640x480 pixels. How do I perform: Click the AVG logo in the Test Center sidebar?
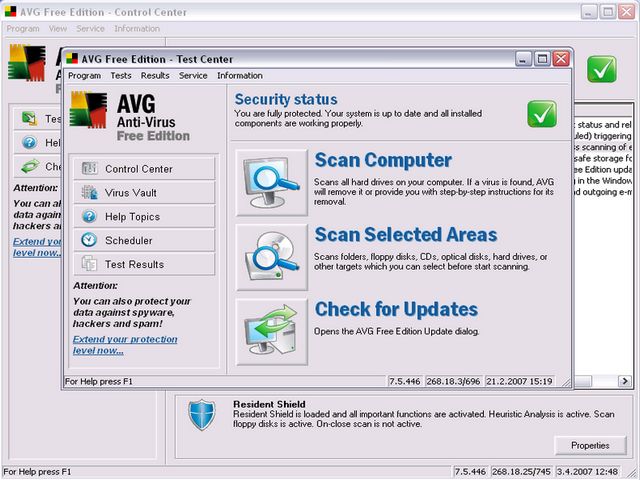coord(88,109)
